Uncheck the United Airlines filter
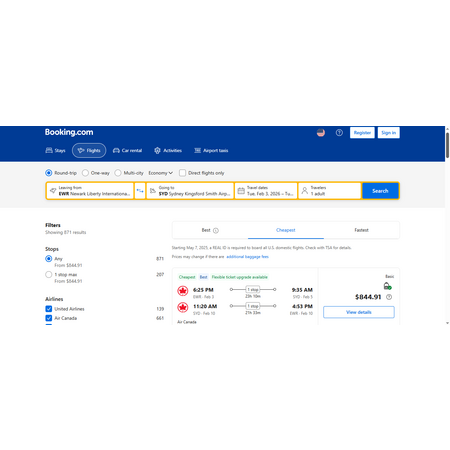 [49, 309]
